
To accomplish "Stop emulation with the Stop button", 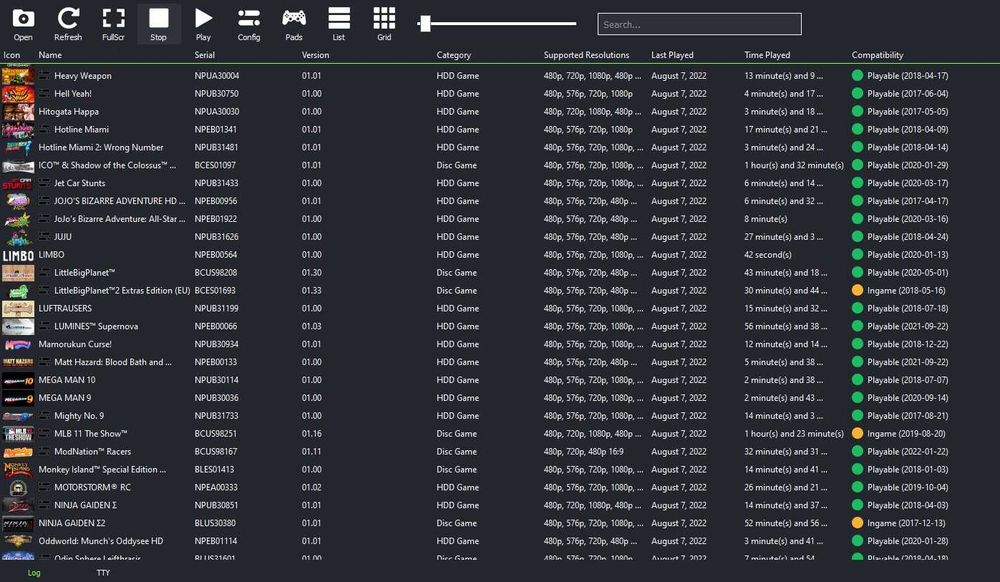I will point(159,24).
